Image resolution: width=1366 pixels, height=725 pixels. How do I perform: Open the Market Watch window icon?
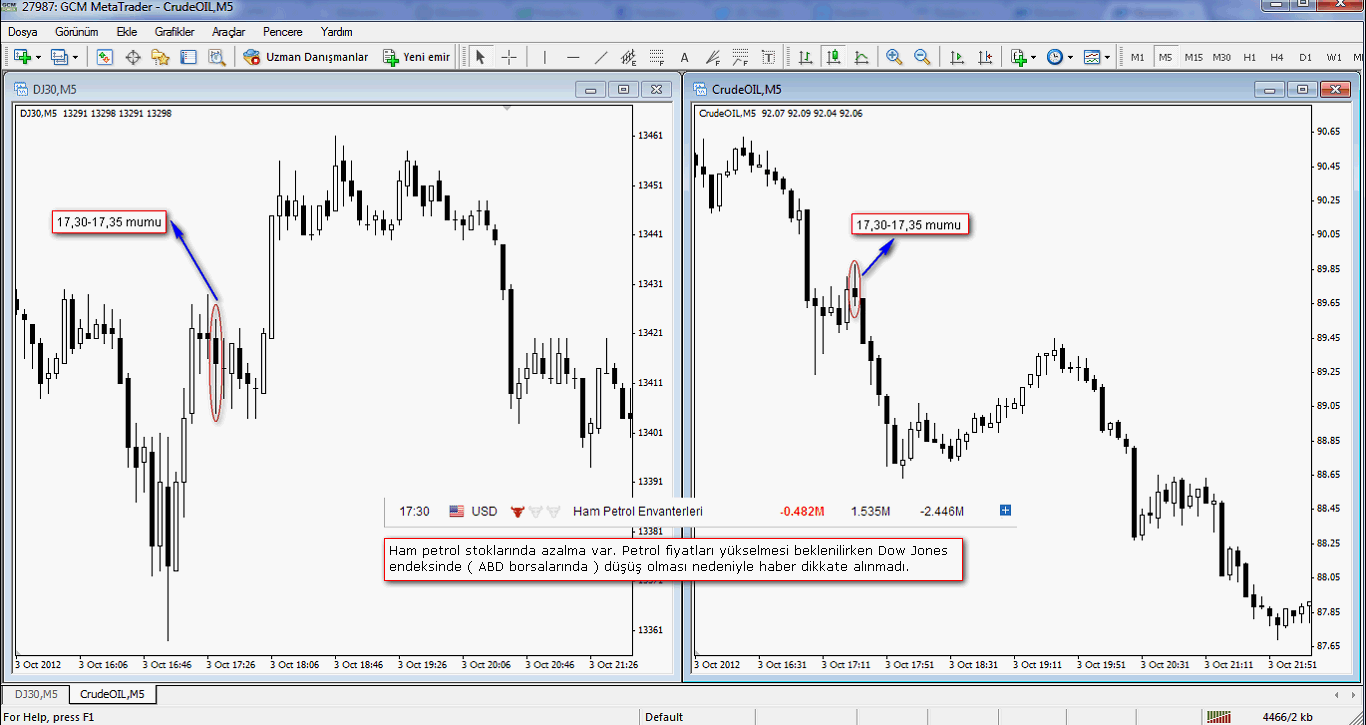[x=104, y=57]
